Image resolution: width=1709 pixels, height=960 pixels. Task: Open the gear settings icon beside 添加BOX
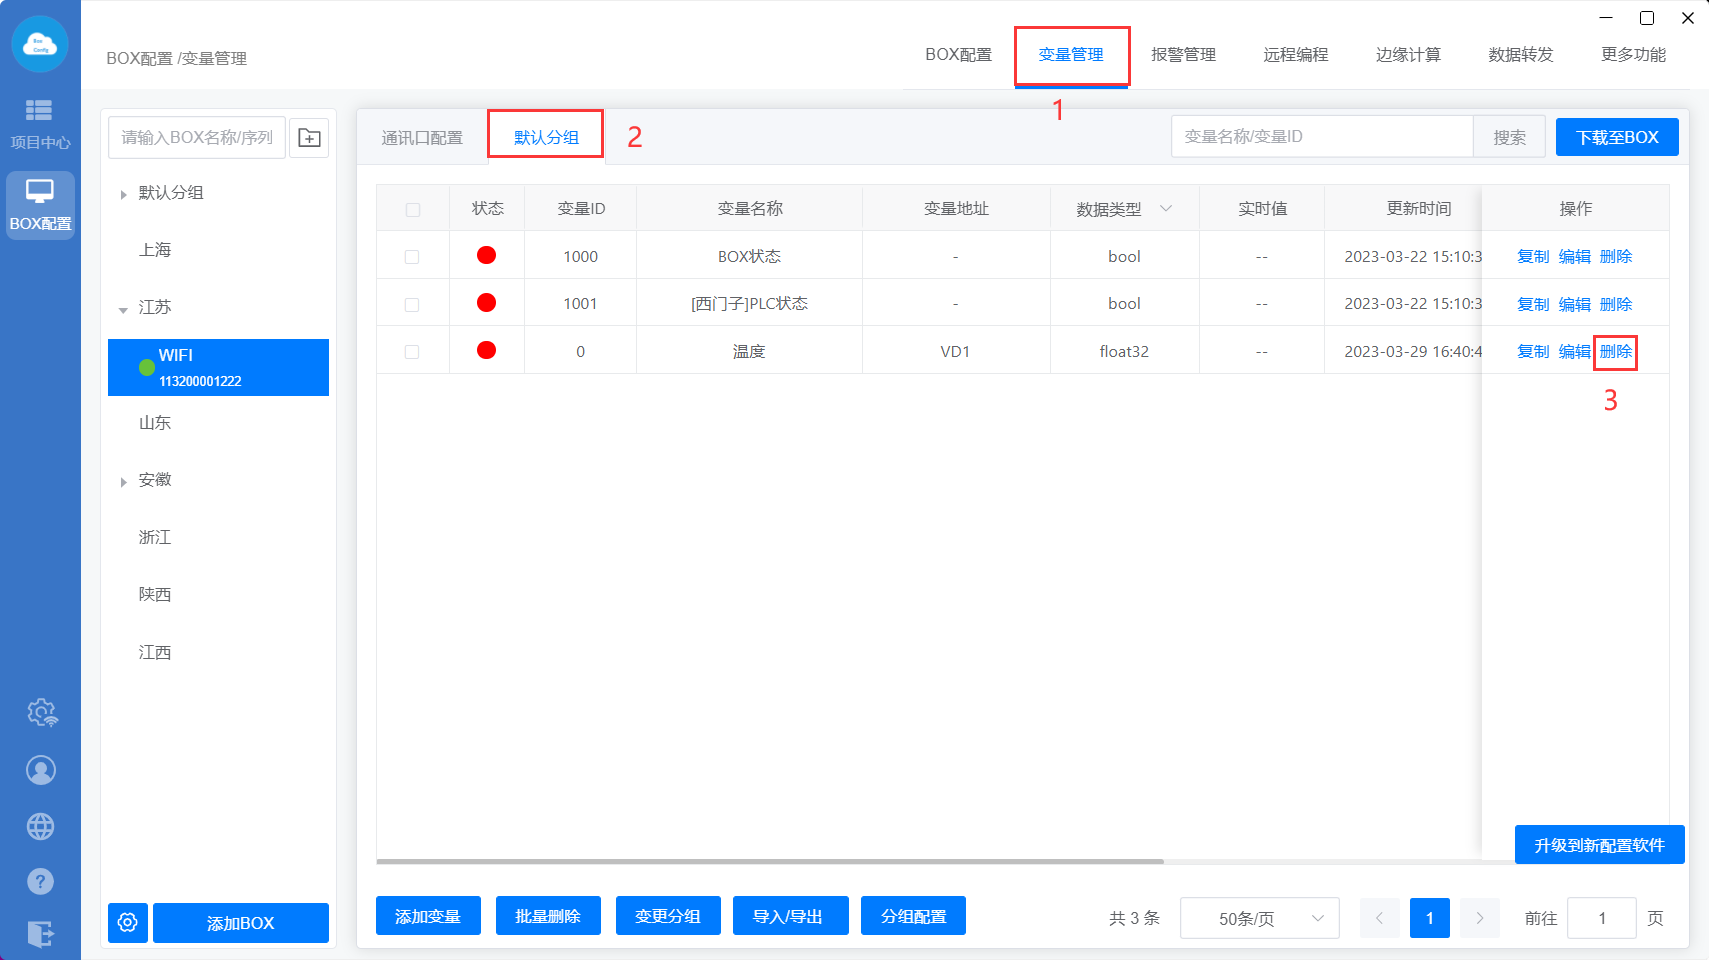[128, 922]
